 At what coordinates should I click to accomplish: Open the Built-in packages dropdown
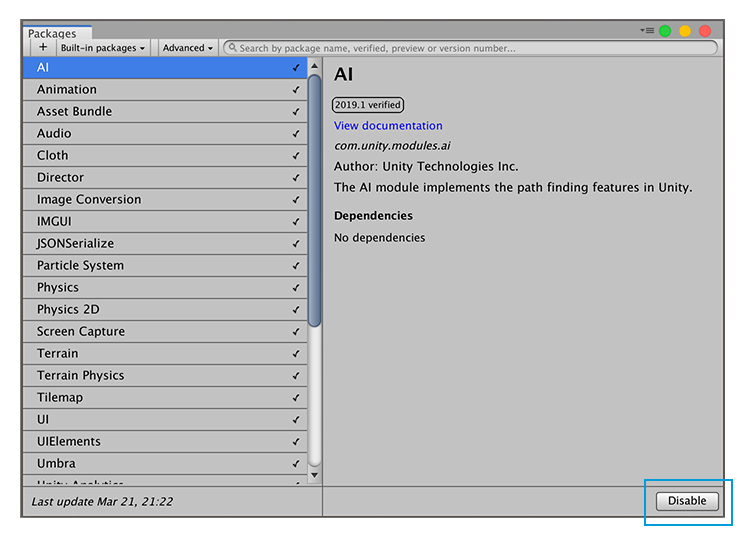coord(103,48)
